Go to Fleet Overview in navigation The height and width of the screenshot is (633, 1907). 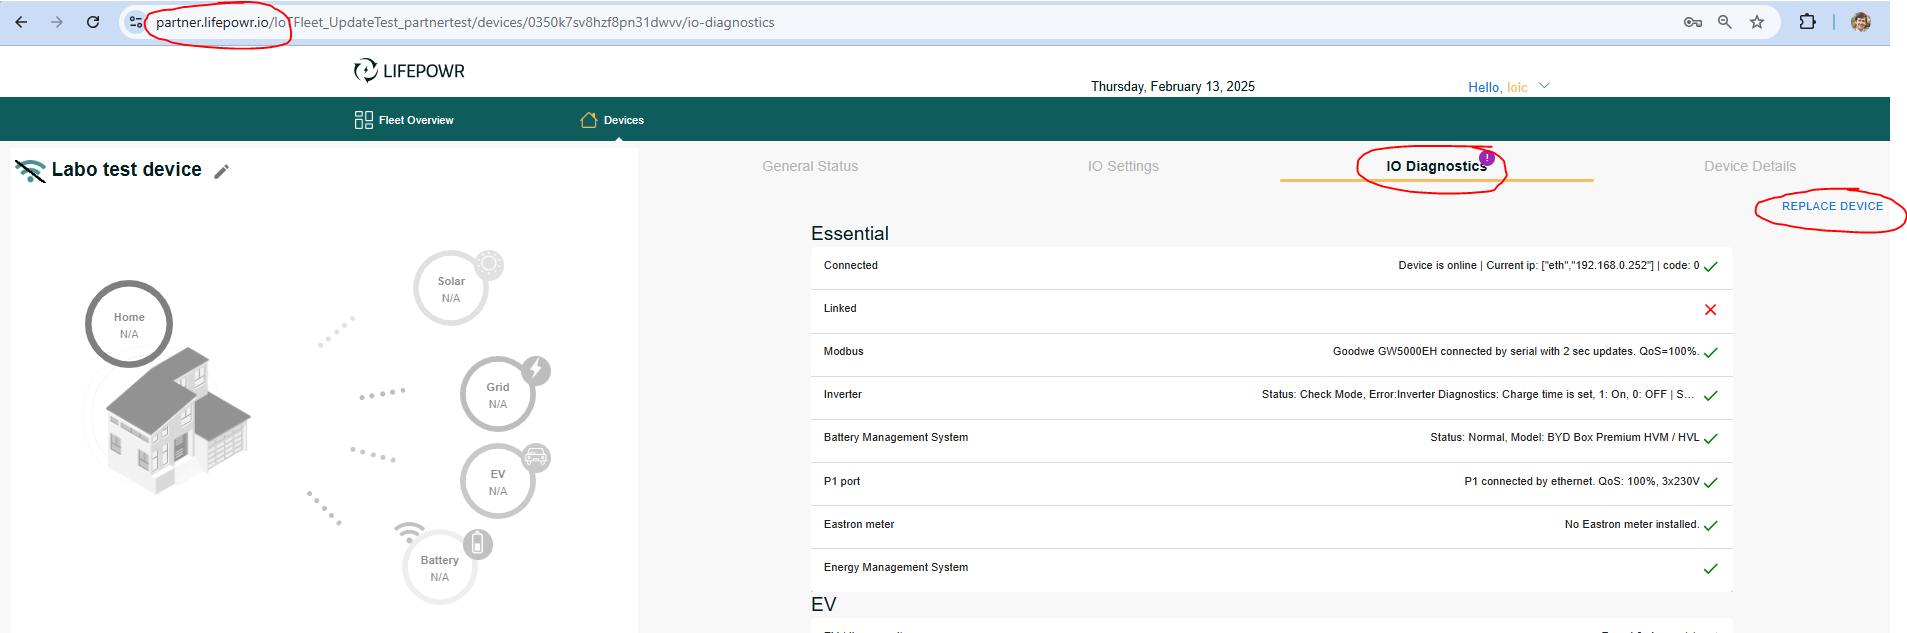(404, 120)
